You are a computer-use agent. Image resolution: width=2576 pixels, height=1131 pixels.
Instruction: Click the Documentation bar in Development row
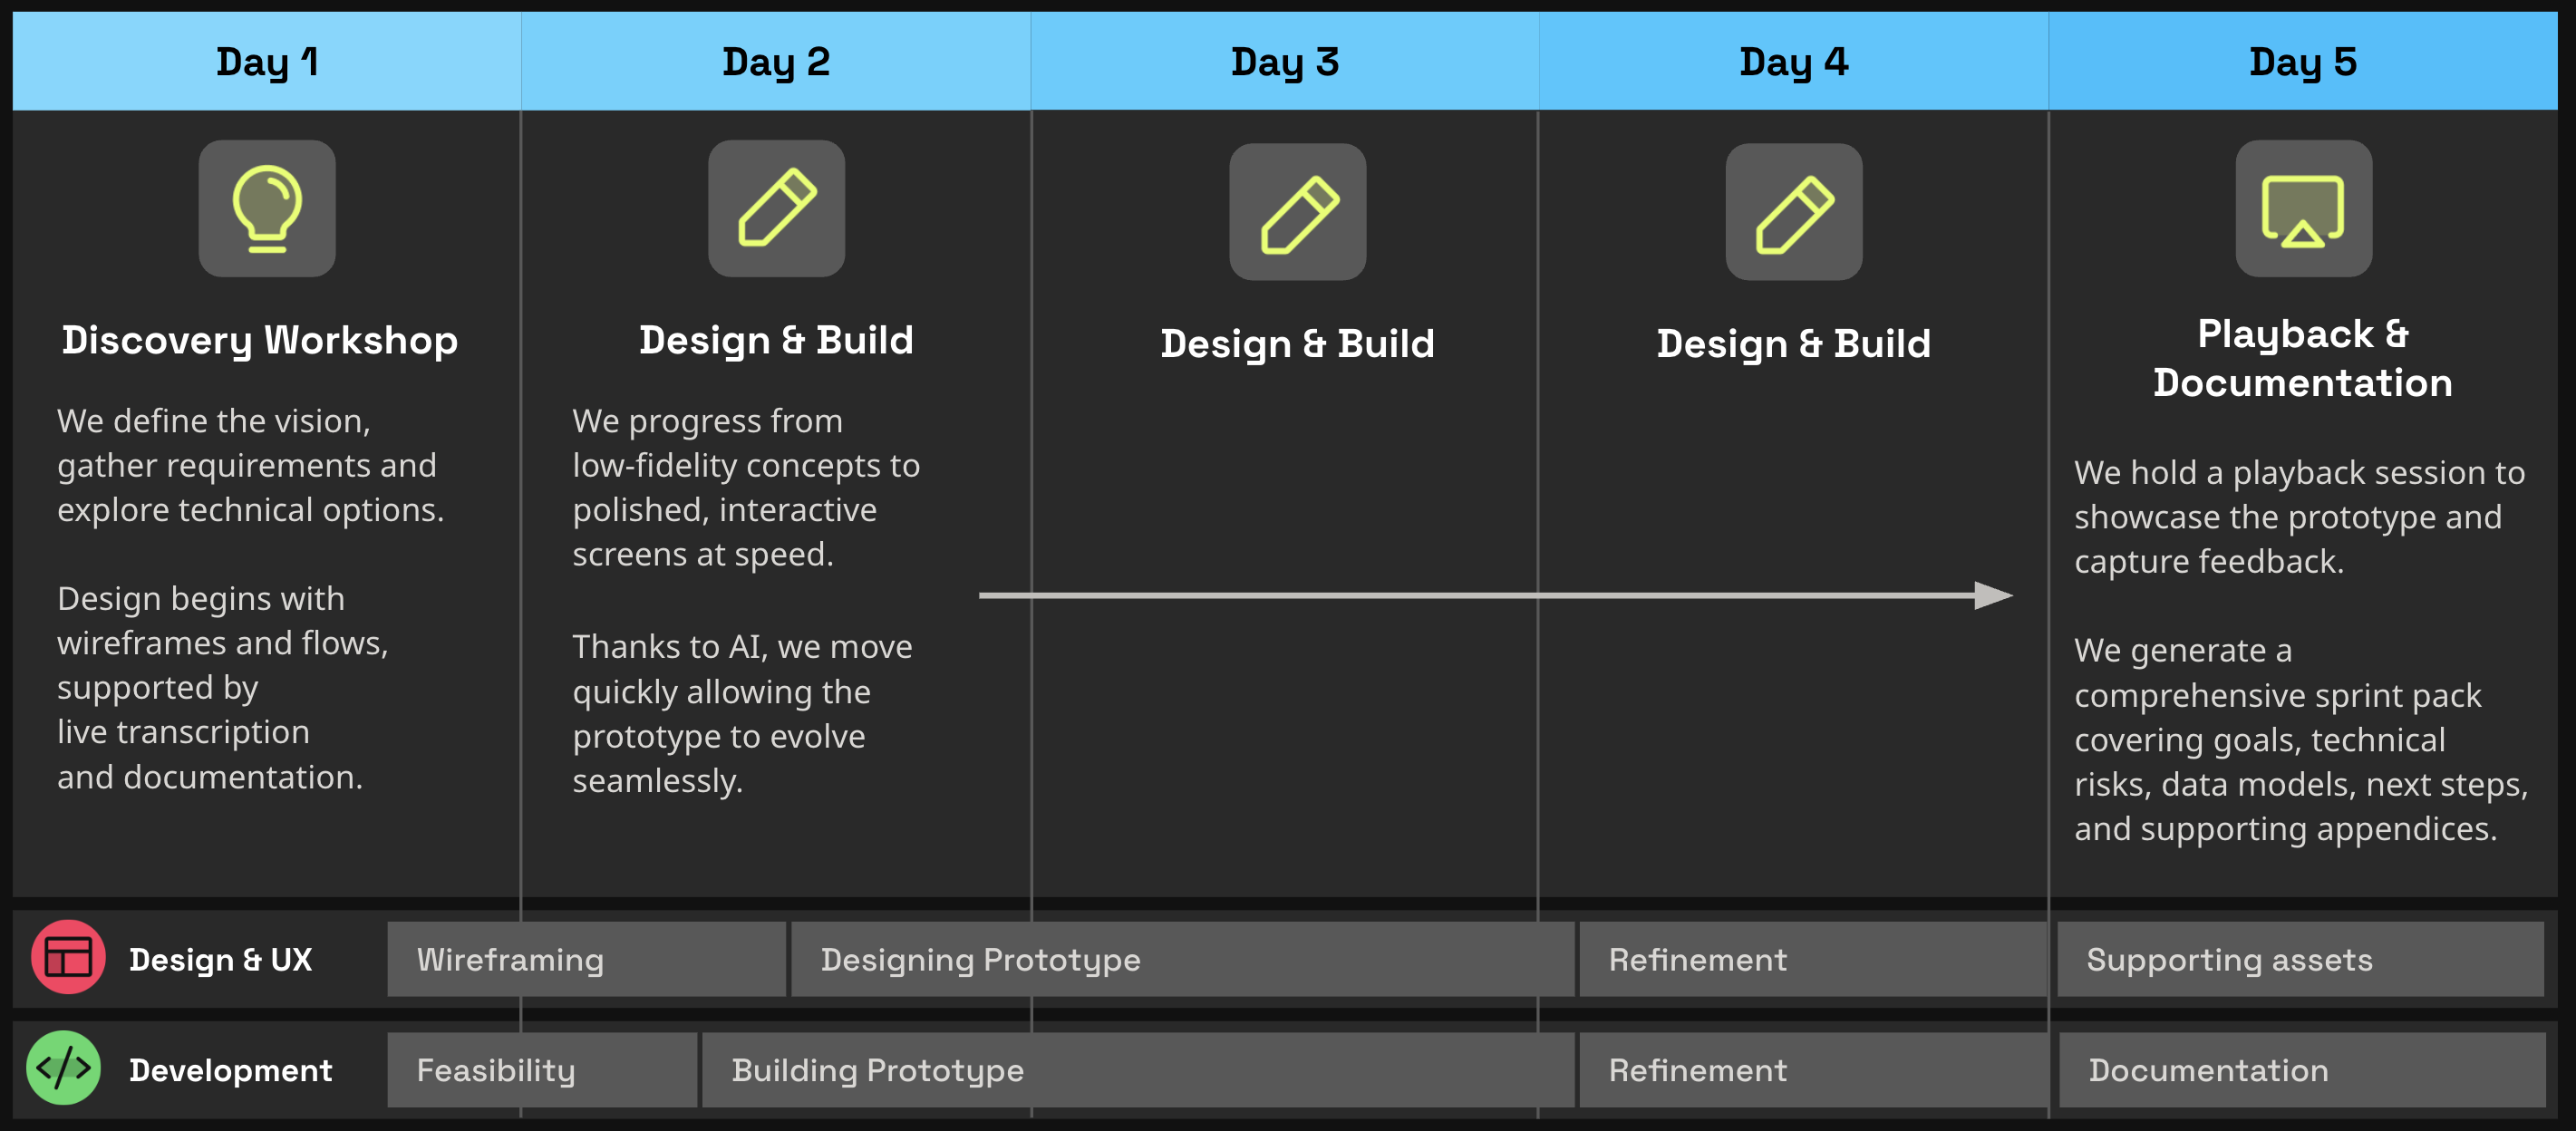point(2302,1070)
